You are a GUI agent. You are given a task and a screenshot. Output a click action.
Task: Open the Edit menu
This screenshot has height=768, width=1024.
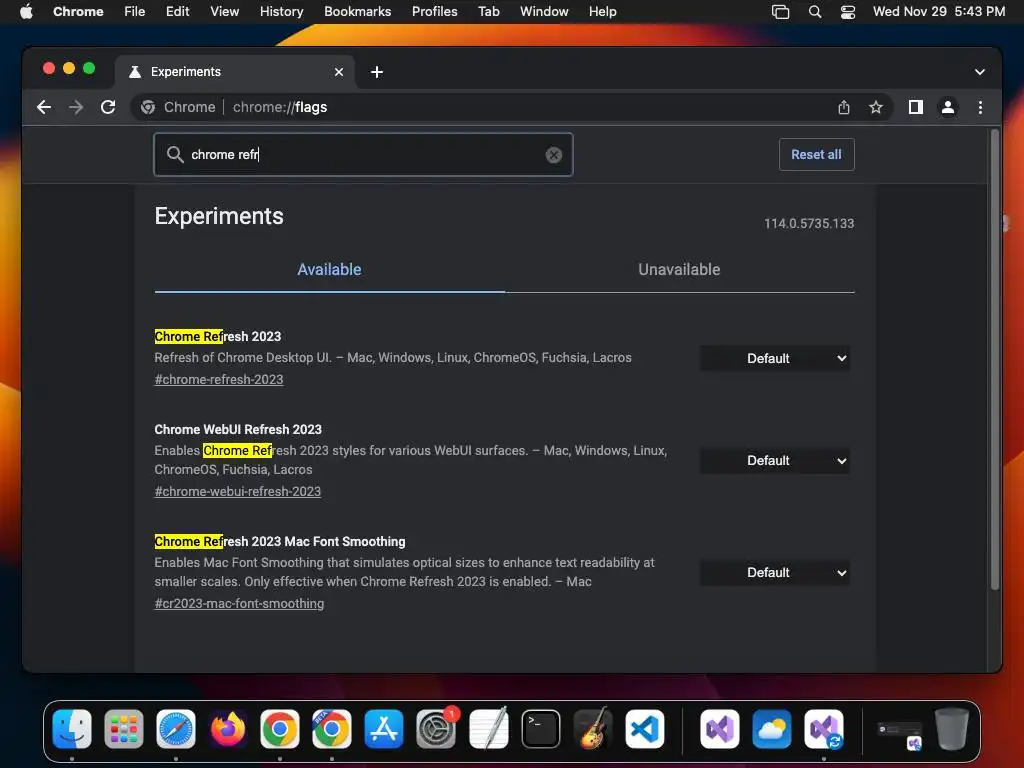(177, 12)
